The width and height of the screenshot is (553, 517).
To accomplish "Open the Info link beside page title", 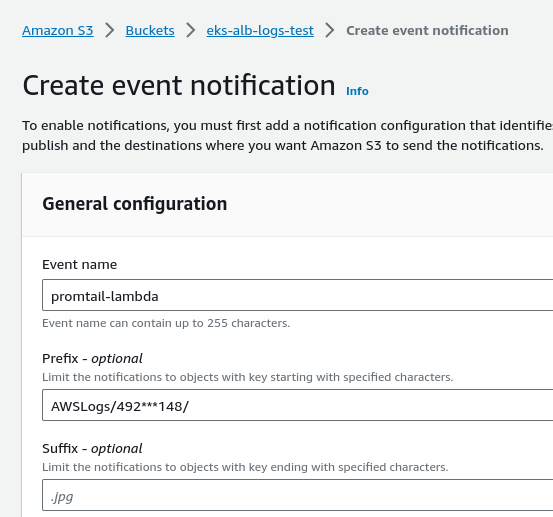I will tap(357, 91).
